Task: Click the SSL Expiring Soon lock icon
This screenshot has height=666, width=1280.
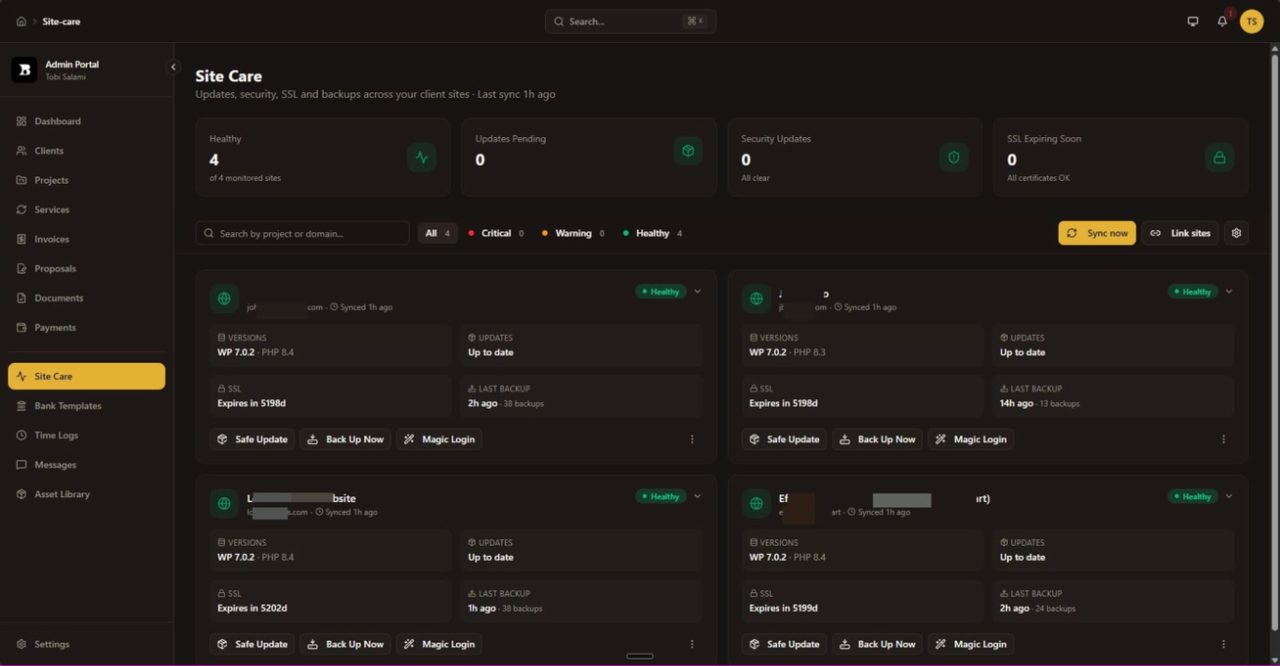Action: tap(1219, 157)
